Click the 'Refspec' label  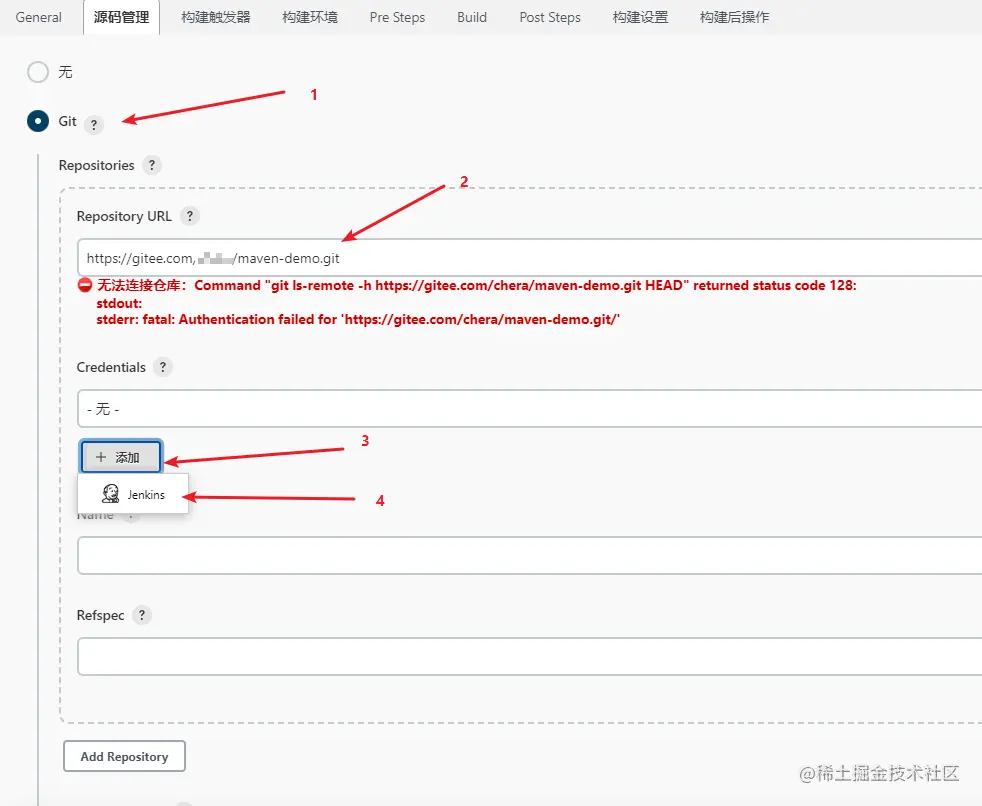tap(100, 615)
